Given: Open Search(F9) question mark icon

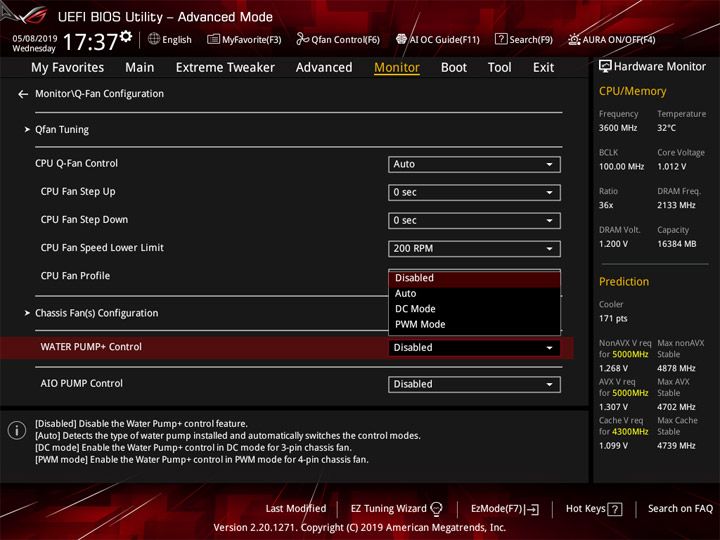Looking at the screenshot, I should 501,39.
